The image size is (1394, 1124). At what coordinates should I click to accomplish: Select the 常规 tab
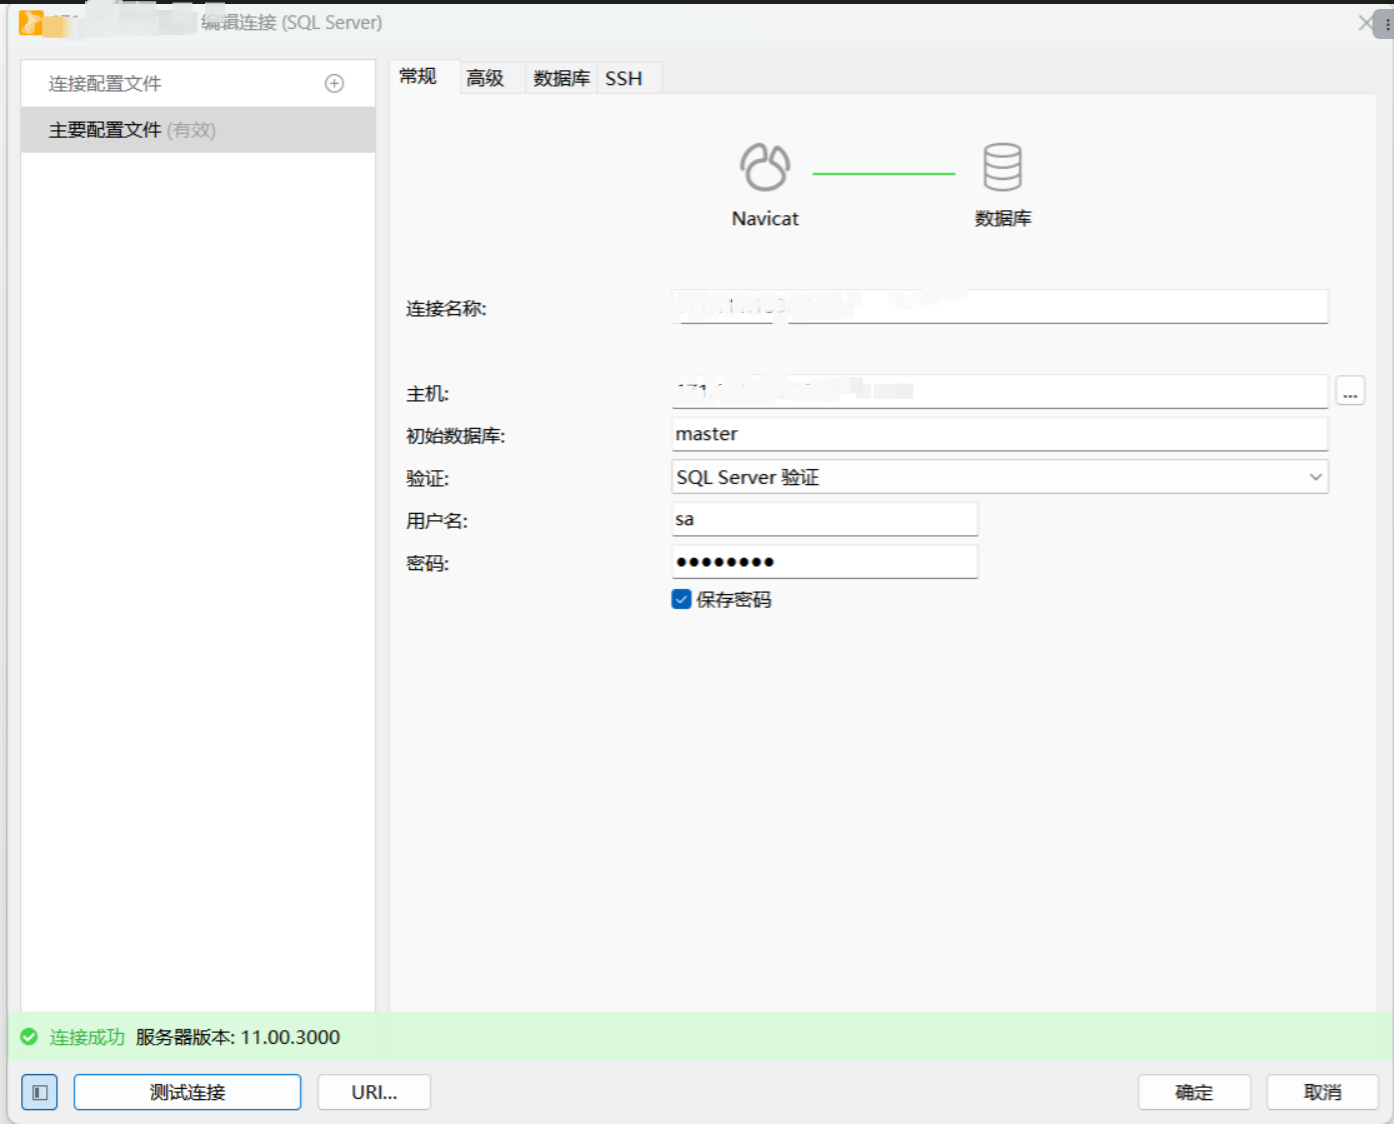(x=418, y=77)
